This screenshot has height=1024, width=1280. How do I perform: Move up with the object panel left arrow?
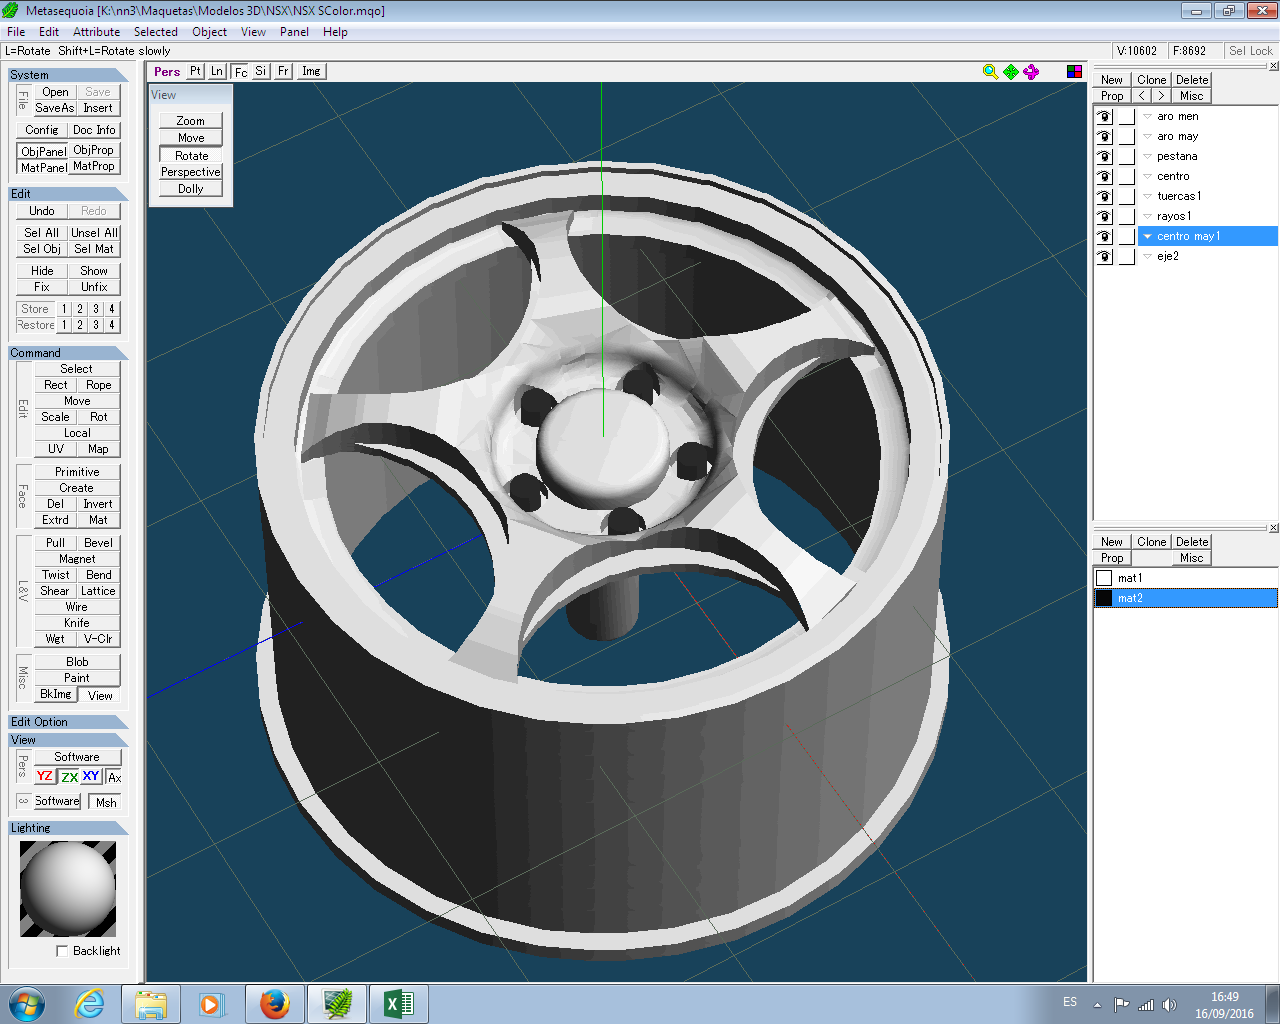(1142, 96)
